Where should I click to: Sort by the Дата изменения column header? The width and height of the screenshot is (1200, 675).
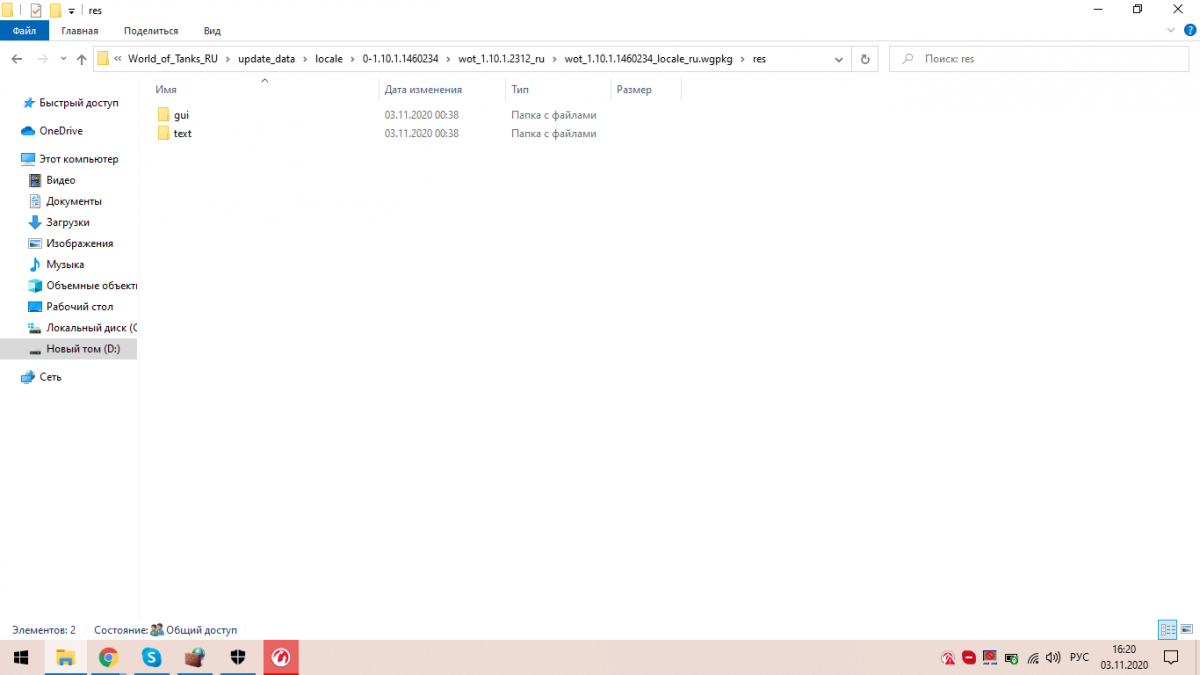(x=423, y=90)
